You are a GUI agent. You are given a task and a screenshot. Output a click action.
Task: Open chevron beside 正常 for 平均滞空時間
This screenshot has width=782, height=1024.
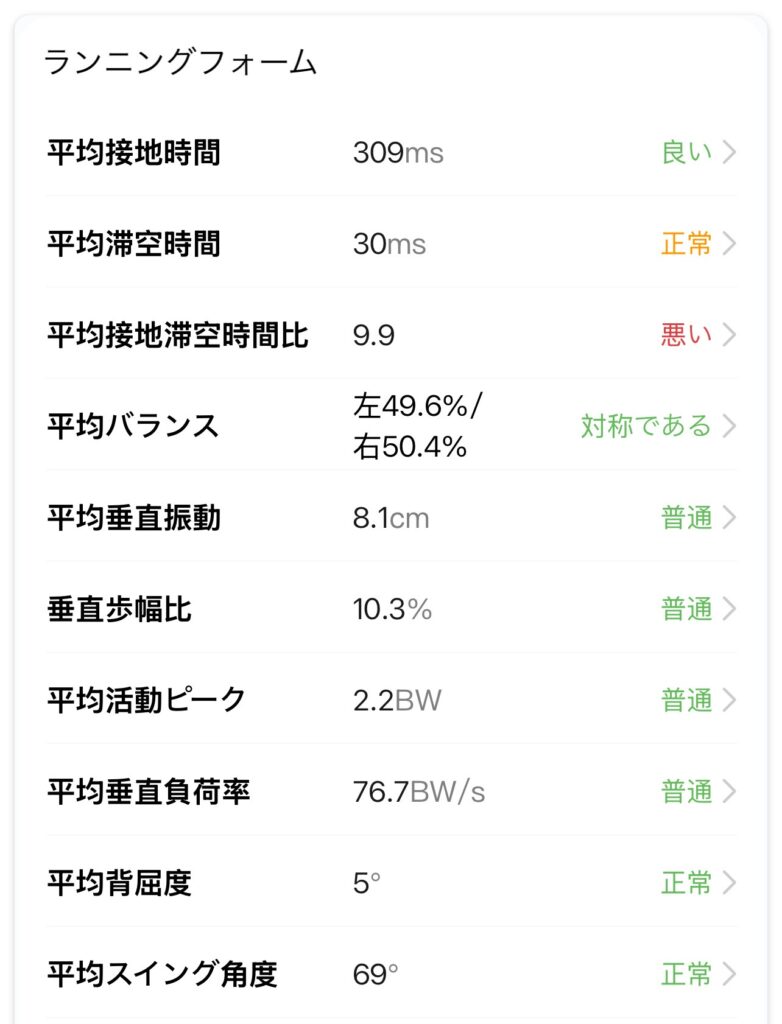(729, 244)
